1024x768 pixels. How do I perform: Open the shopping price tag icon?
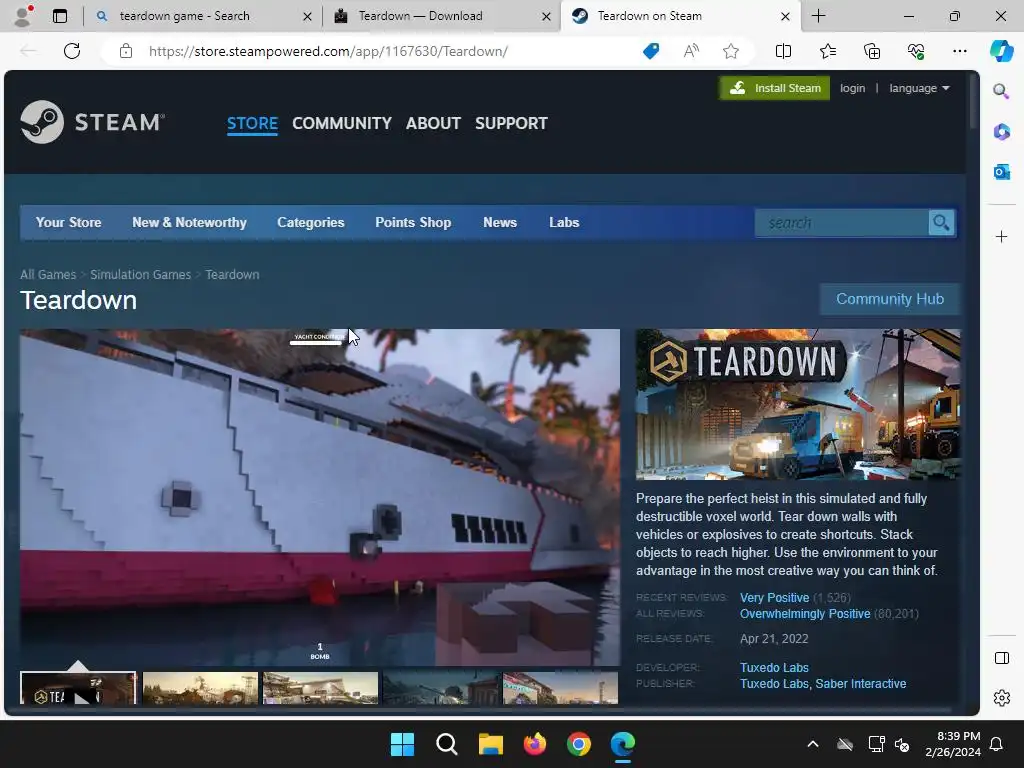[x=651, y=51]
